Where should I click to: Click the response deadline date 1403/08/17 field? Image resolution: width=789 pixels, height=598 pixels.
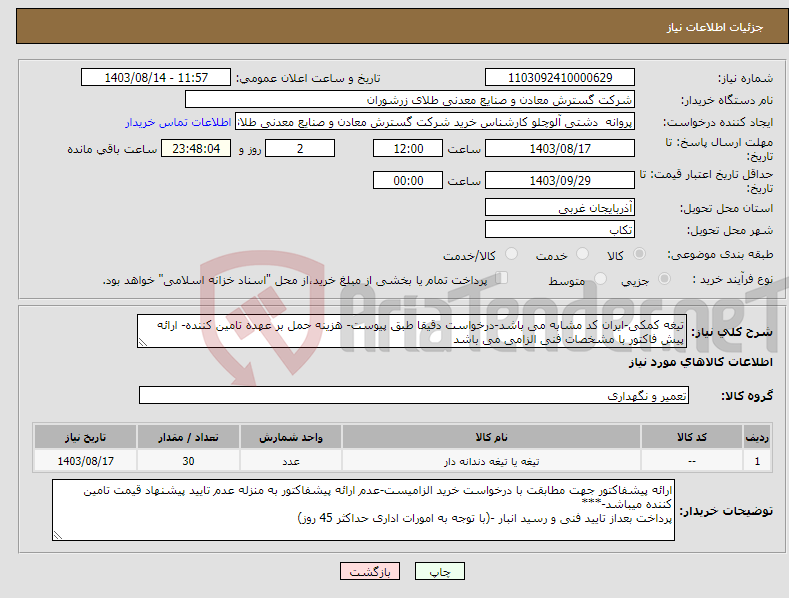[560, 148]
